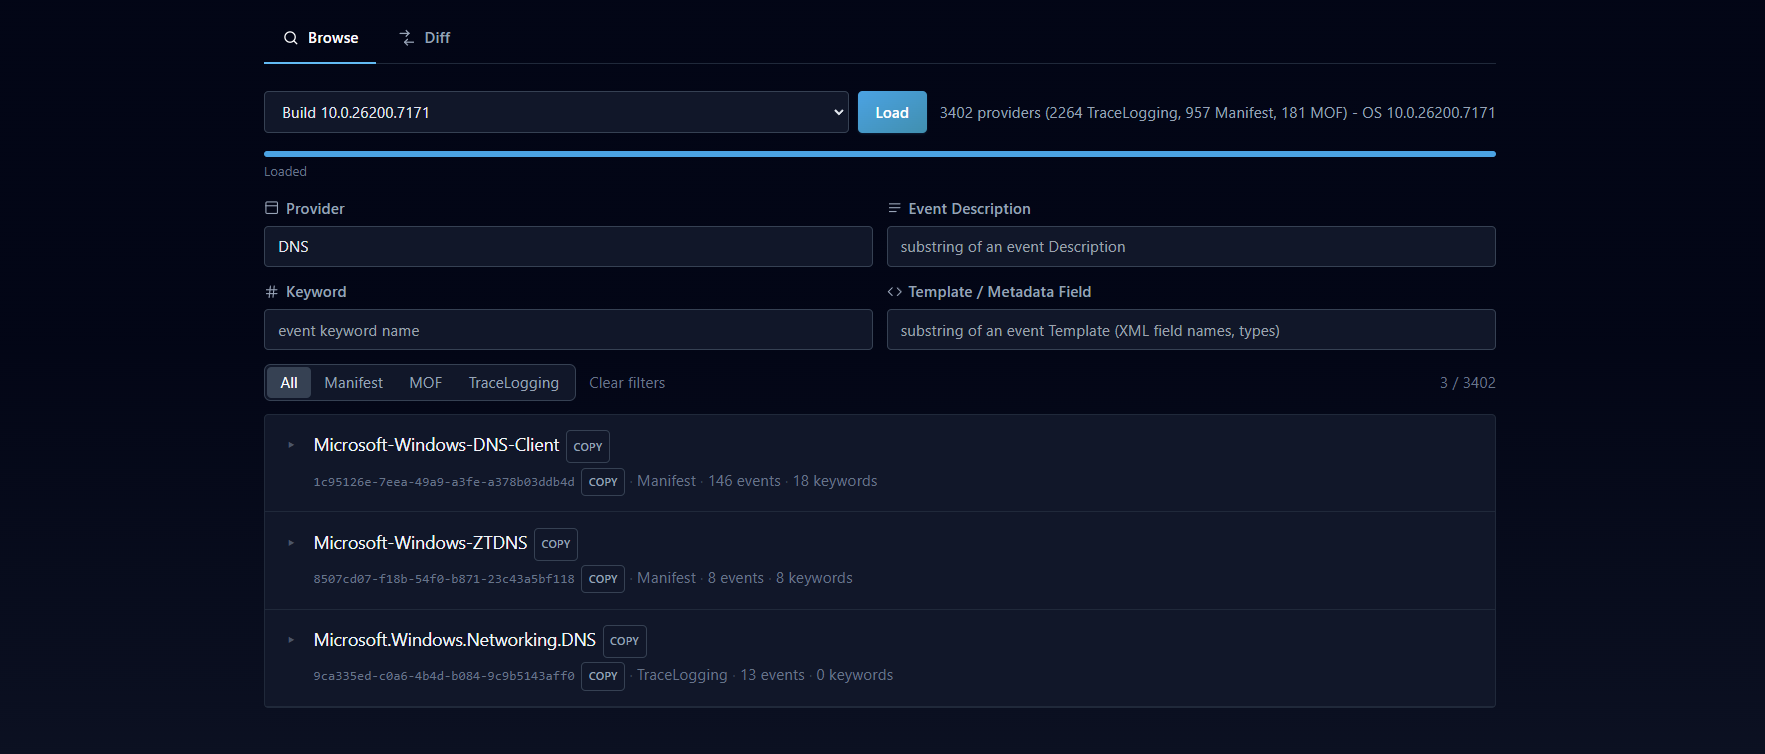Click the Provider filter input field
The width and height of the screenshot is (1765, 754).
tap(568, 246)
